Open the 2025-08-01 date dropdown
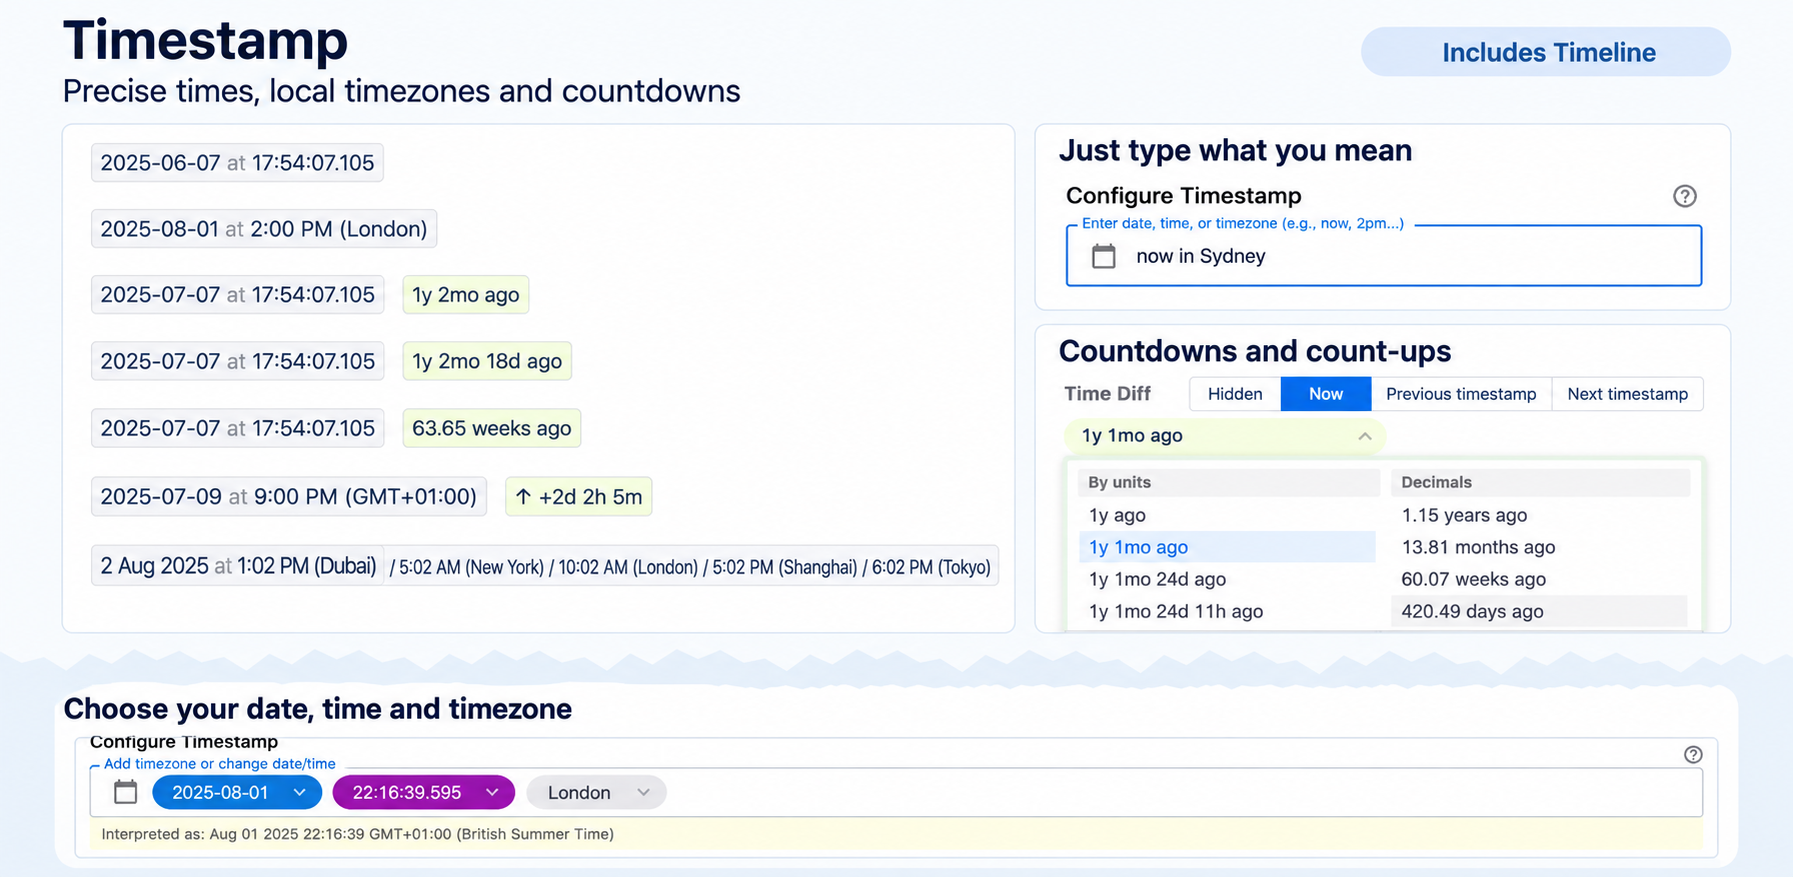Image resolution: width=1793 pixels, height=877 pixels. 237,792
